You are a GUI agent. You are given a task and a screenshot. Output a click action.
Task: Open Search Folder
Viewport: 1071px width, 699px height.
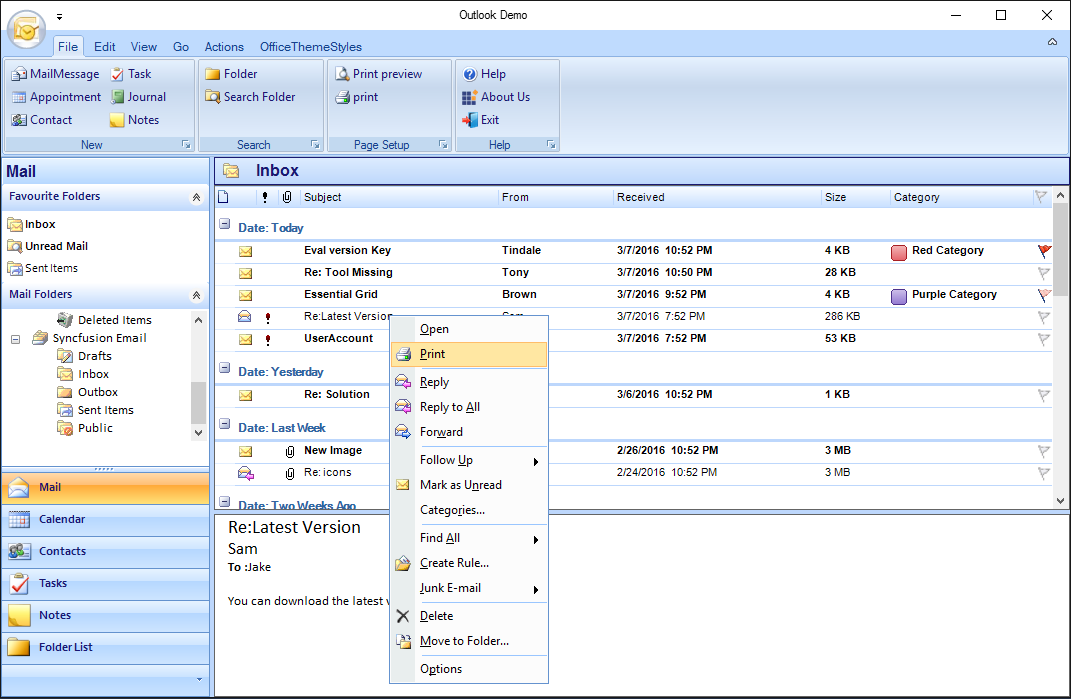pos(250,97)
